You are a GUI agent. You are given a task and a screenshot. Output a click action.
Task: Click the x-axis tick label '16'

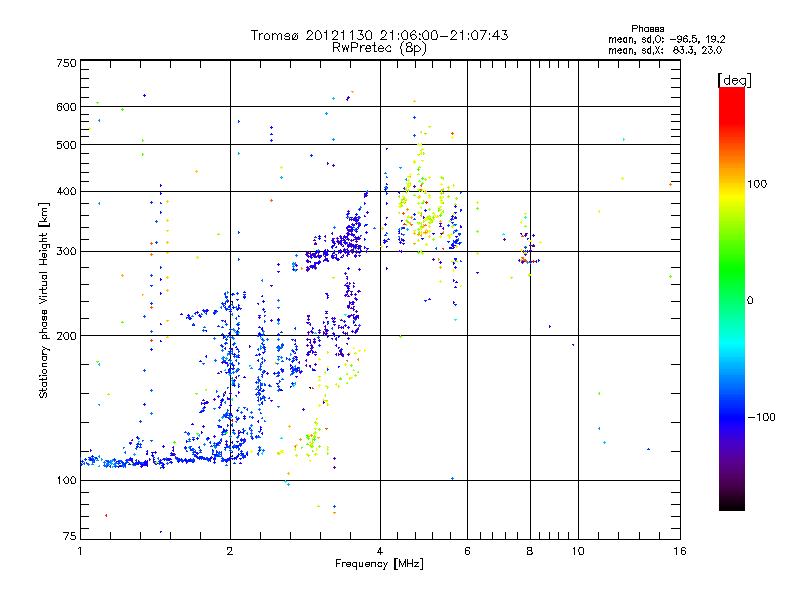pyautogui.click(x=680, y=551)
